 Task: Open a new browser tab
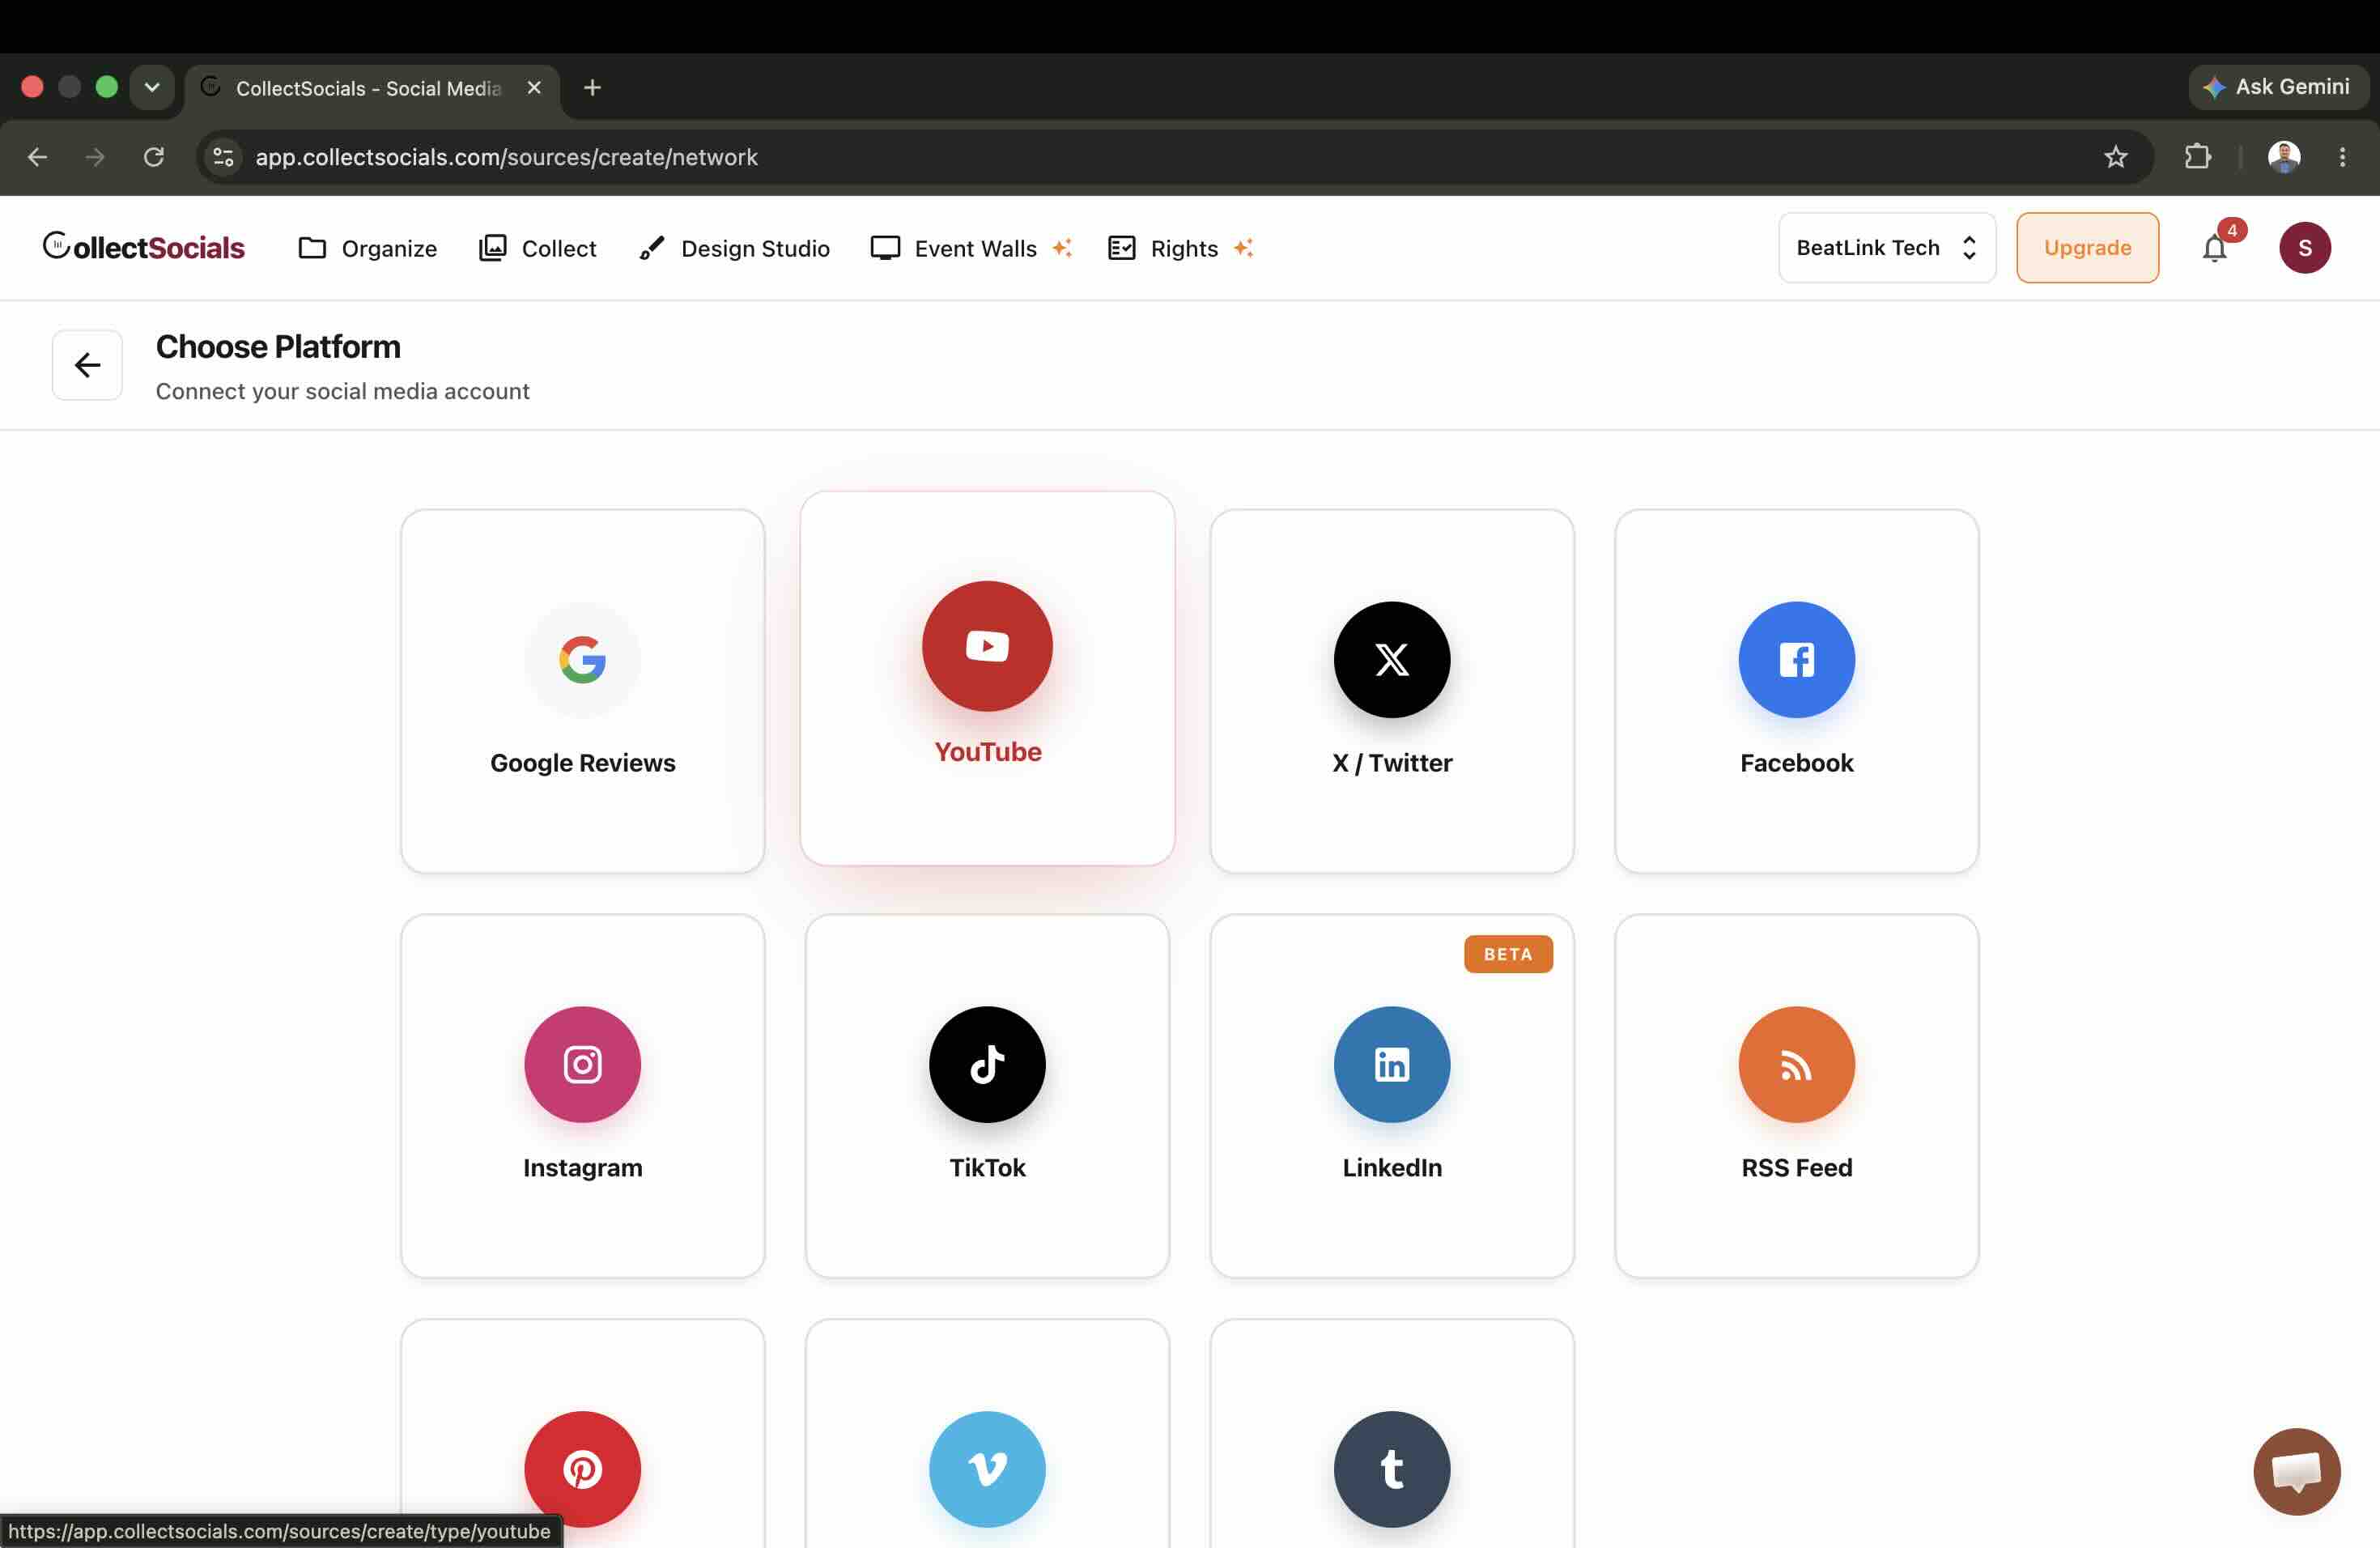pyautogui.click(x=592, y=88)
